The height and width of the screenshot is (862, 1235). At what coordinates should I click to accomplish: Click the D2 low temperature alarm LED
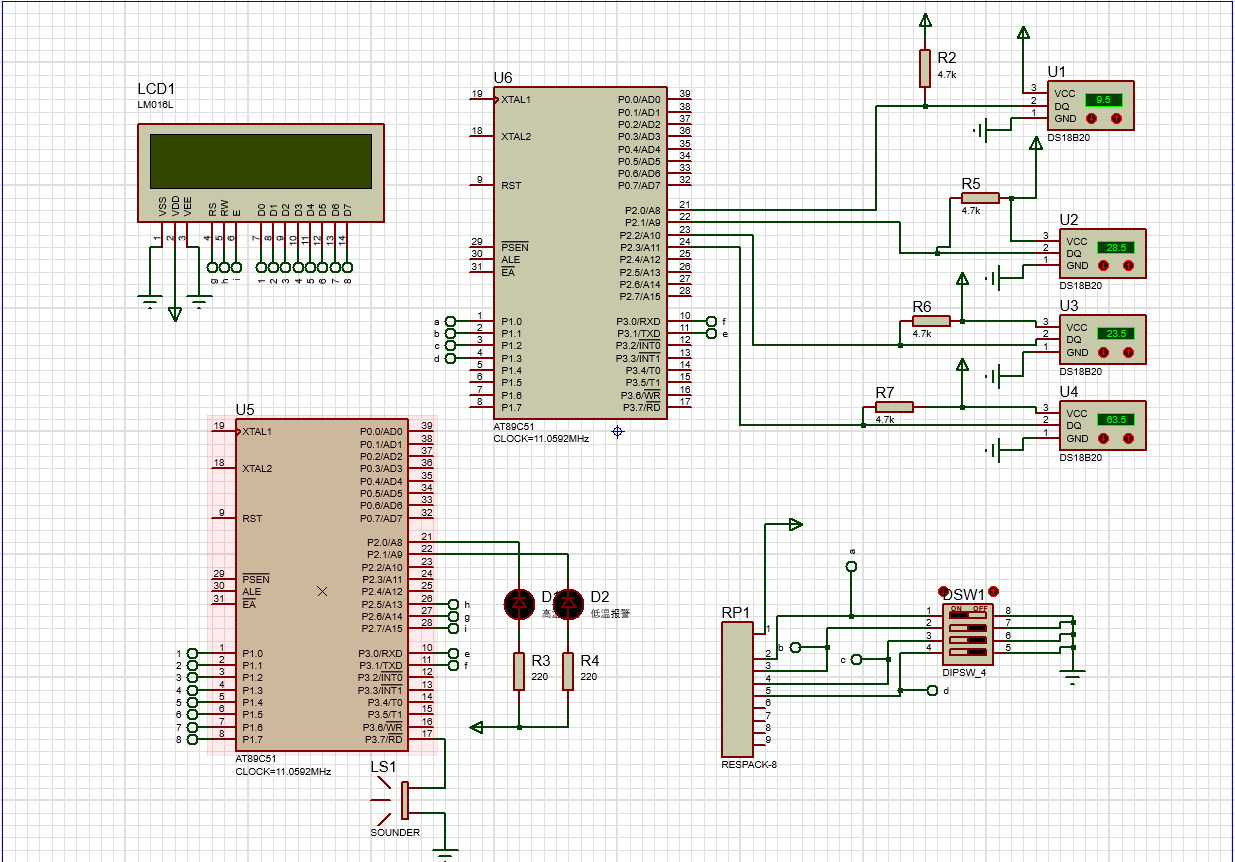point(569,602)
